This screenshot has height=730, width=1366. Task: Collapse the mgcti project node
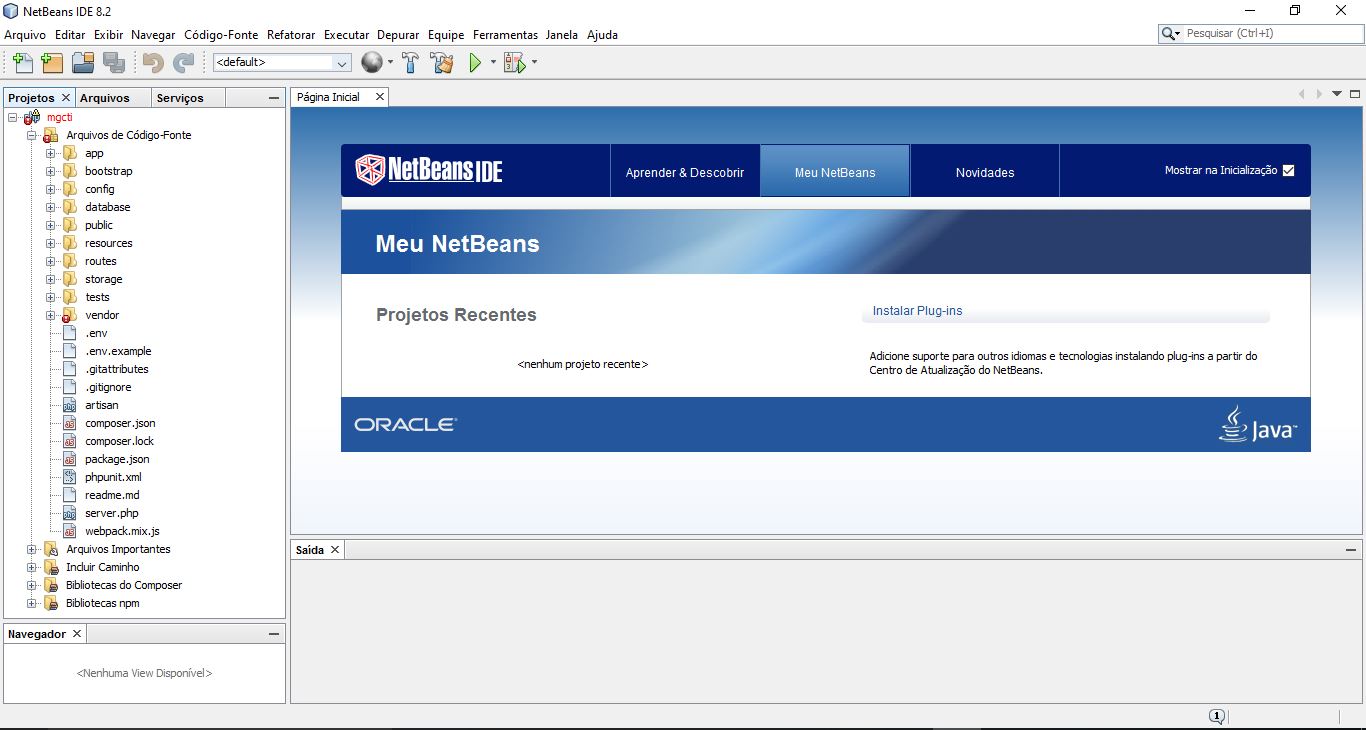[13, 117]
